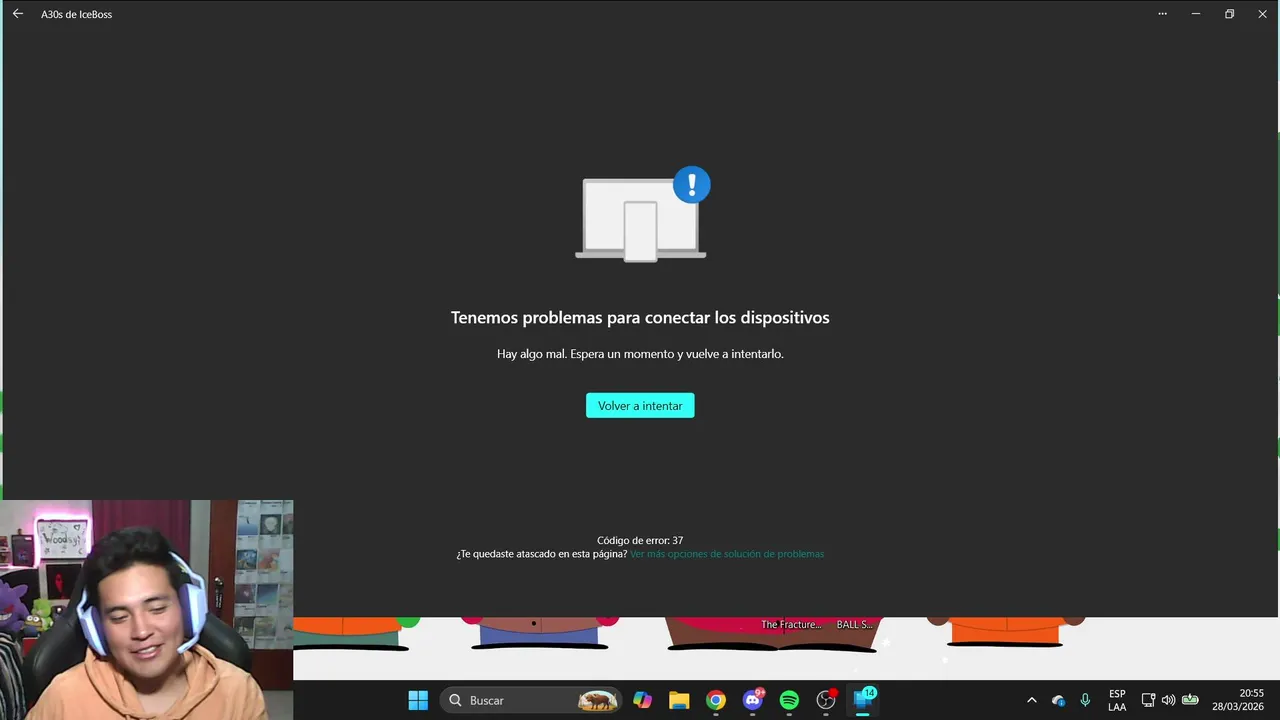The height and width of the screenshot is (720, 1280).
Task: Open Spotify from the taskbar
Action: pyautogui.click(x=789, y=700)
